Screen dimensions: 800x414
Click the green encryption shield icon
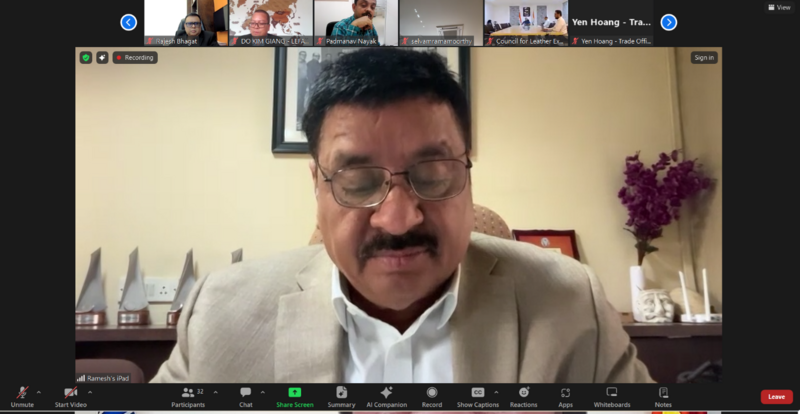pos(86,58)
